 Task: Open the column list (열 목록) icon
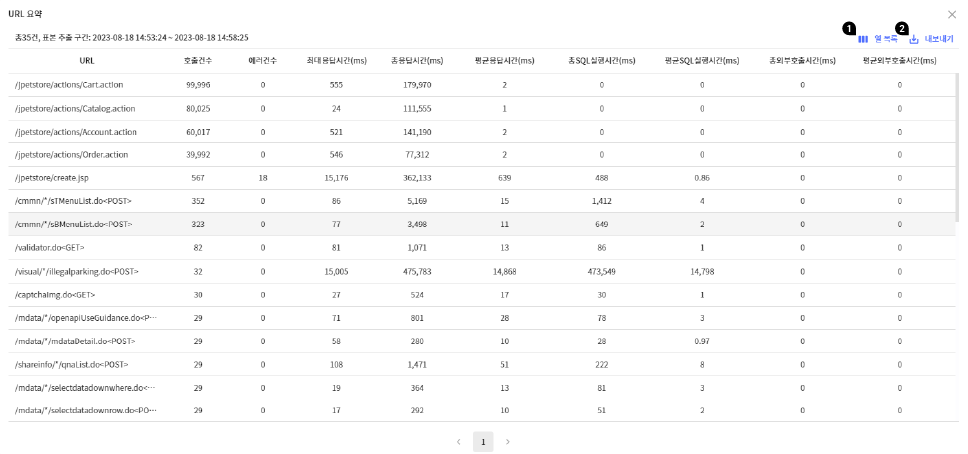(863, 39)
